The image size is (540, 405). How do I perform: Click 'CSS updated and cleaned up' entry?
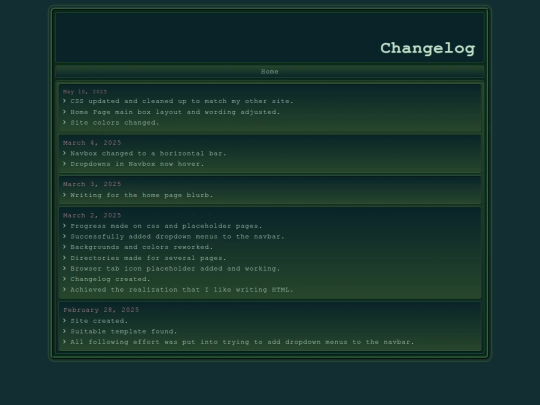pos(182,101)
